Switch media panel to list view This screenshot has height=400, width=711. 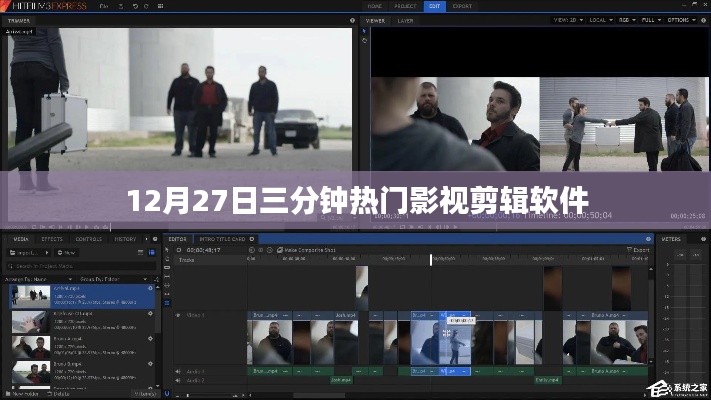pyautogui.click(x=150, y=253)
